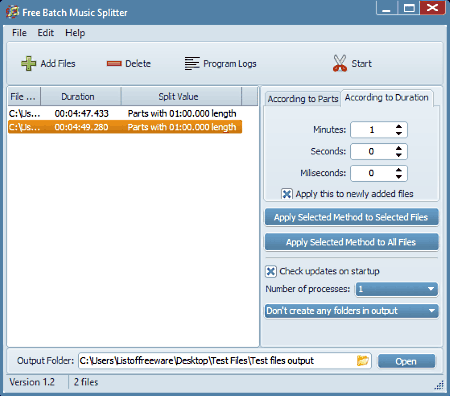The image size is (450, 396).
Task: Sort by the Duration column header
Action: coord(81,97)
